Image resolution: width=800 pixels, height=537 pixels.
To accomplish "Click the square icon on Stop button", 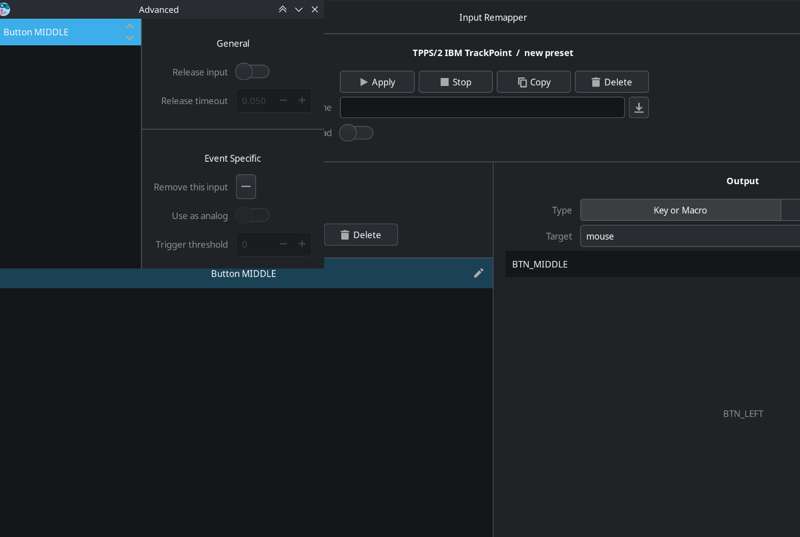I will coord(444,82).
